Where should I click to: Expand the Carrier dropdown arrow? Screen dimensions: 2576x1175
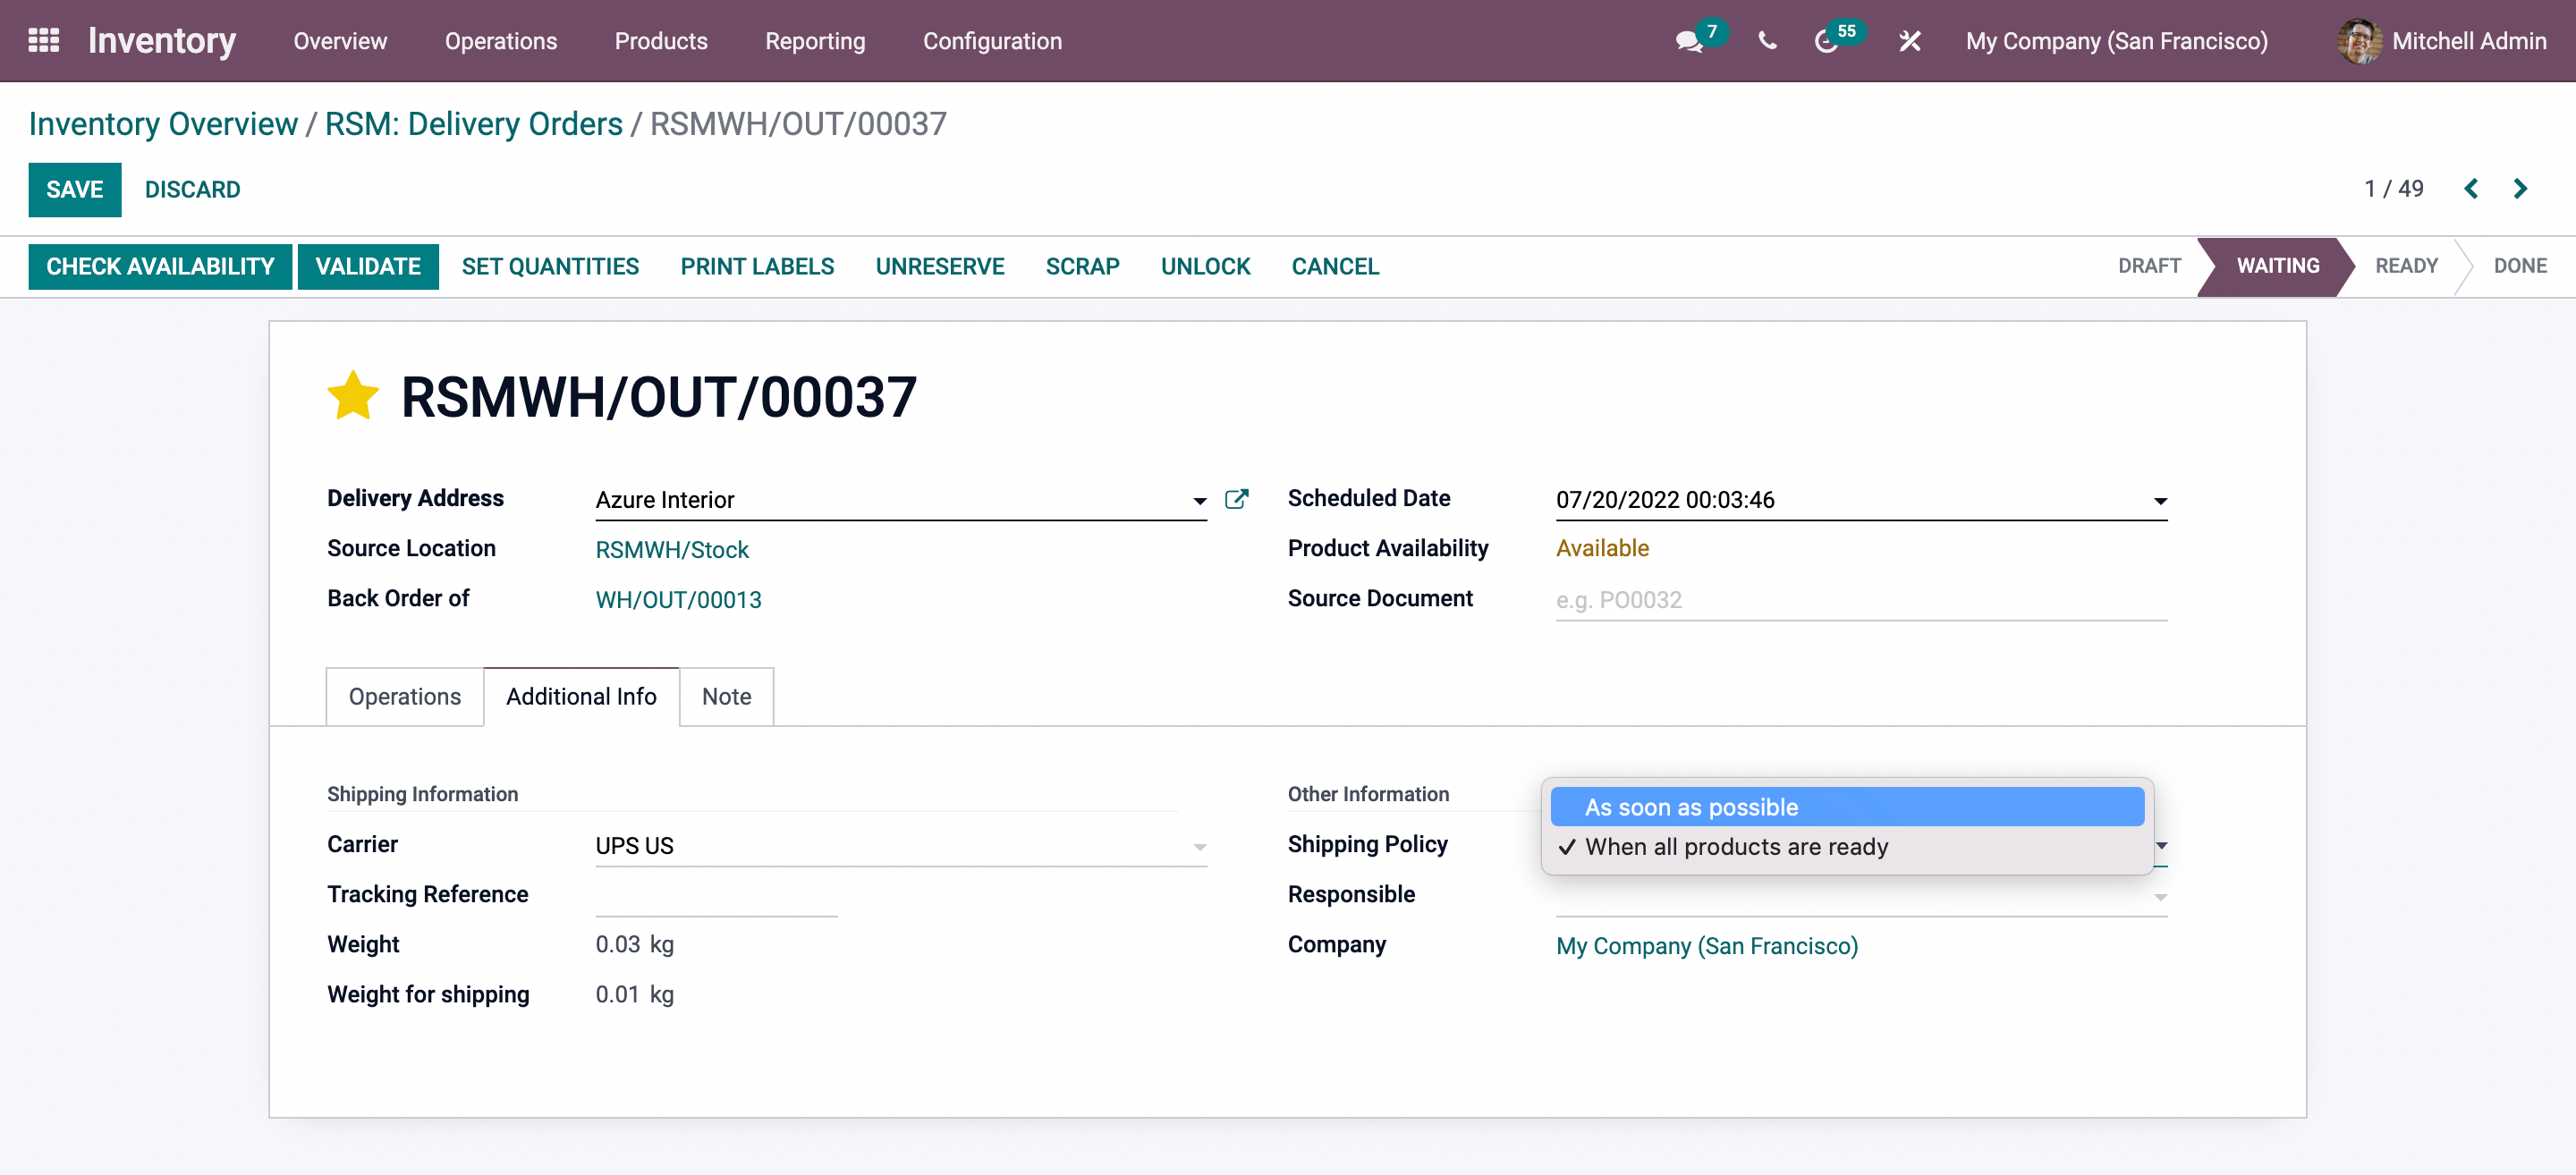coord(1199,847)
